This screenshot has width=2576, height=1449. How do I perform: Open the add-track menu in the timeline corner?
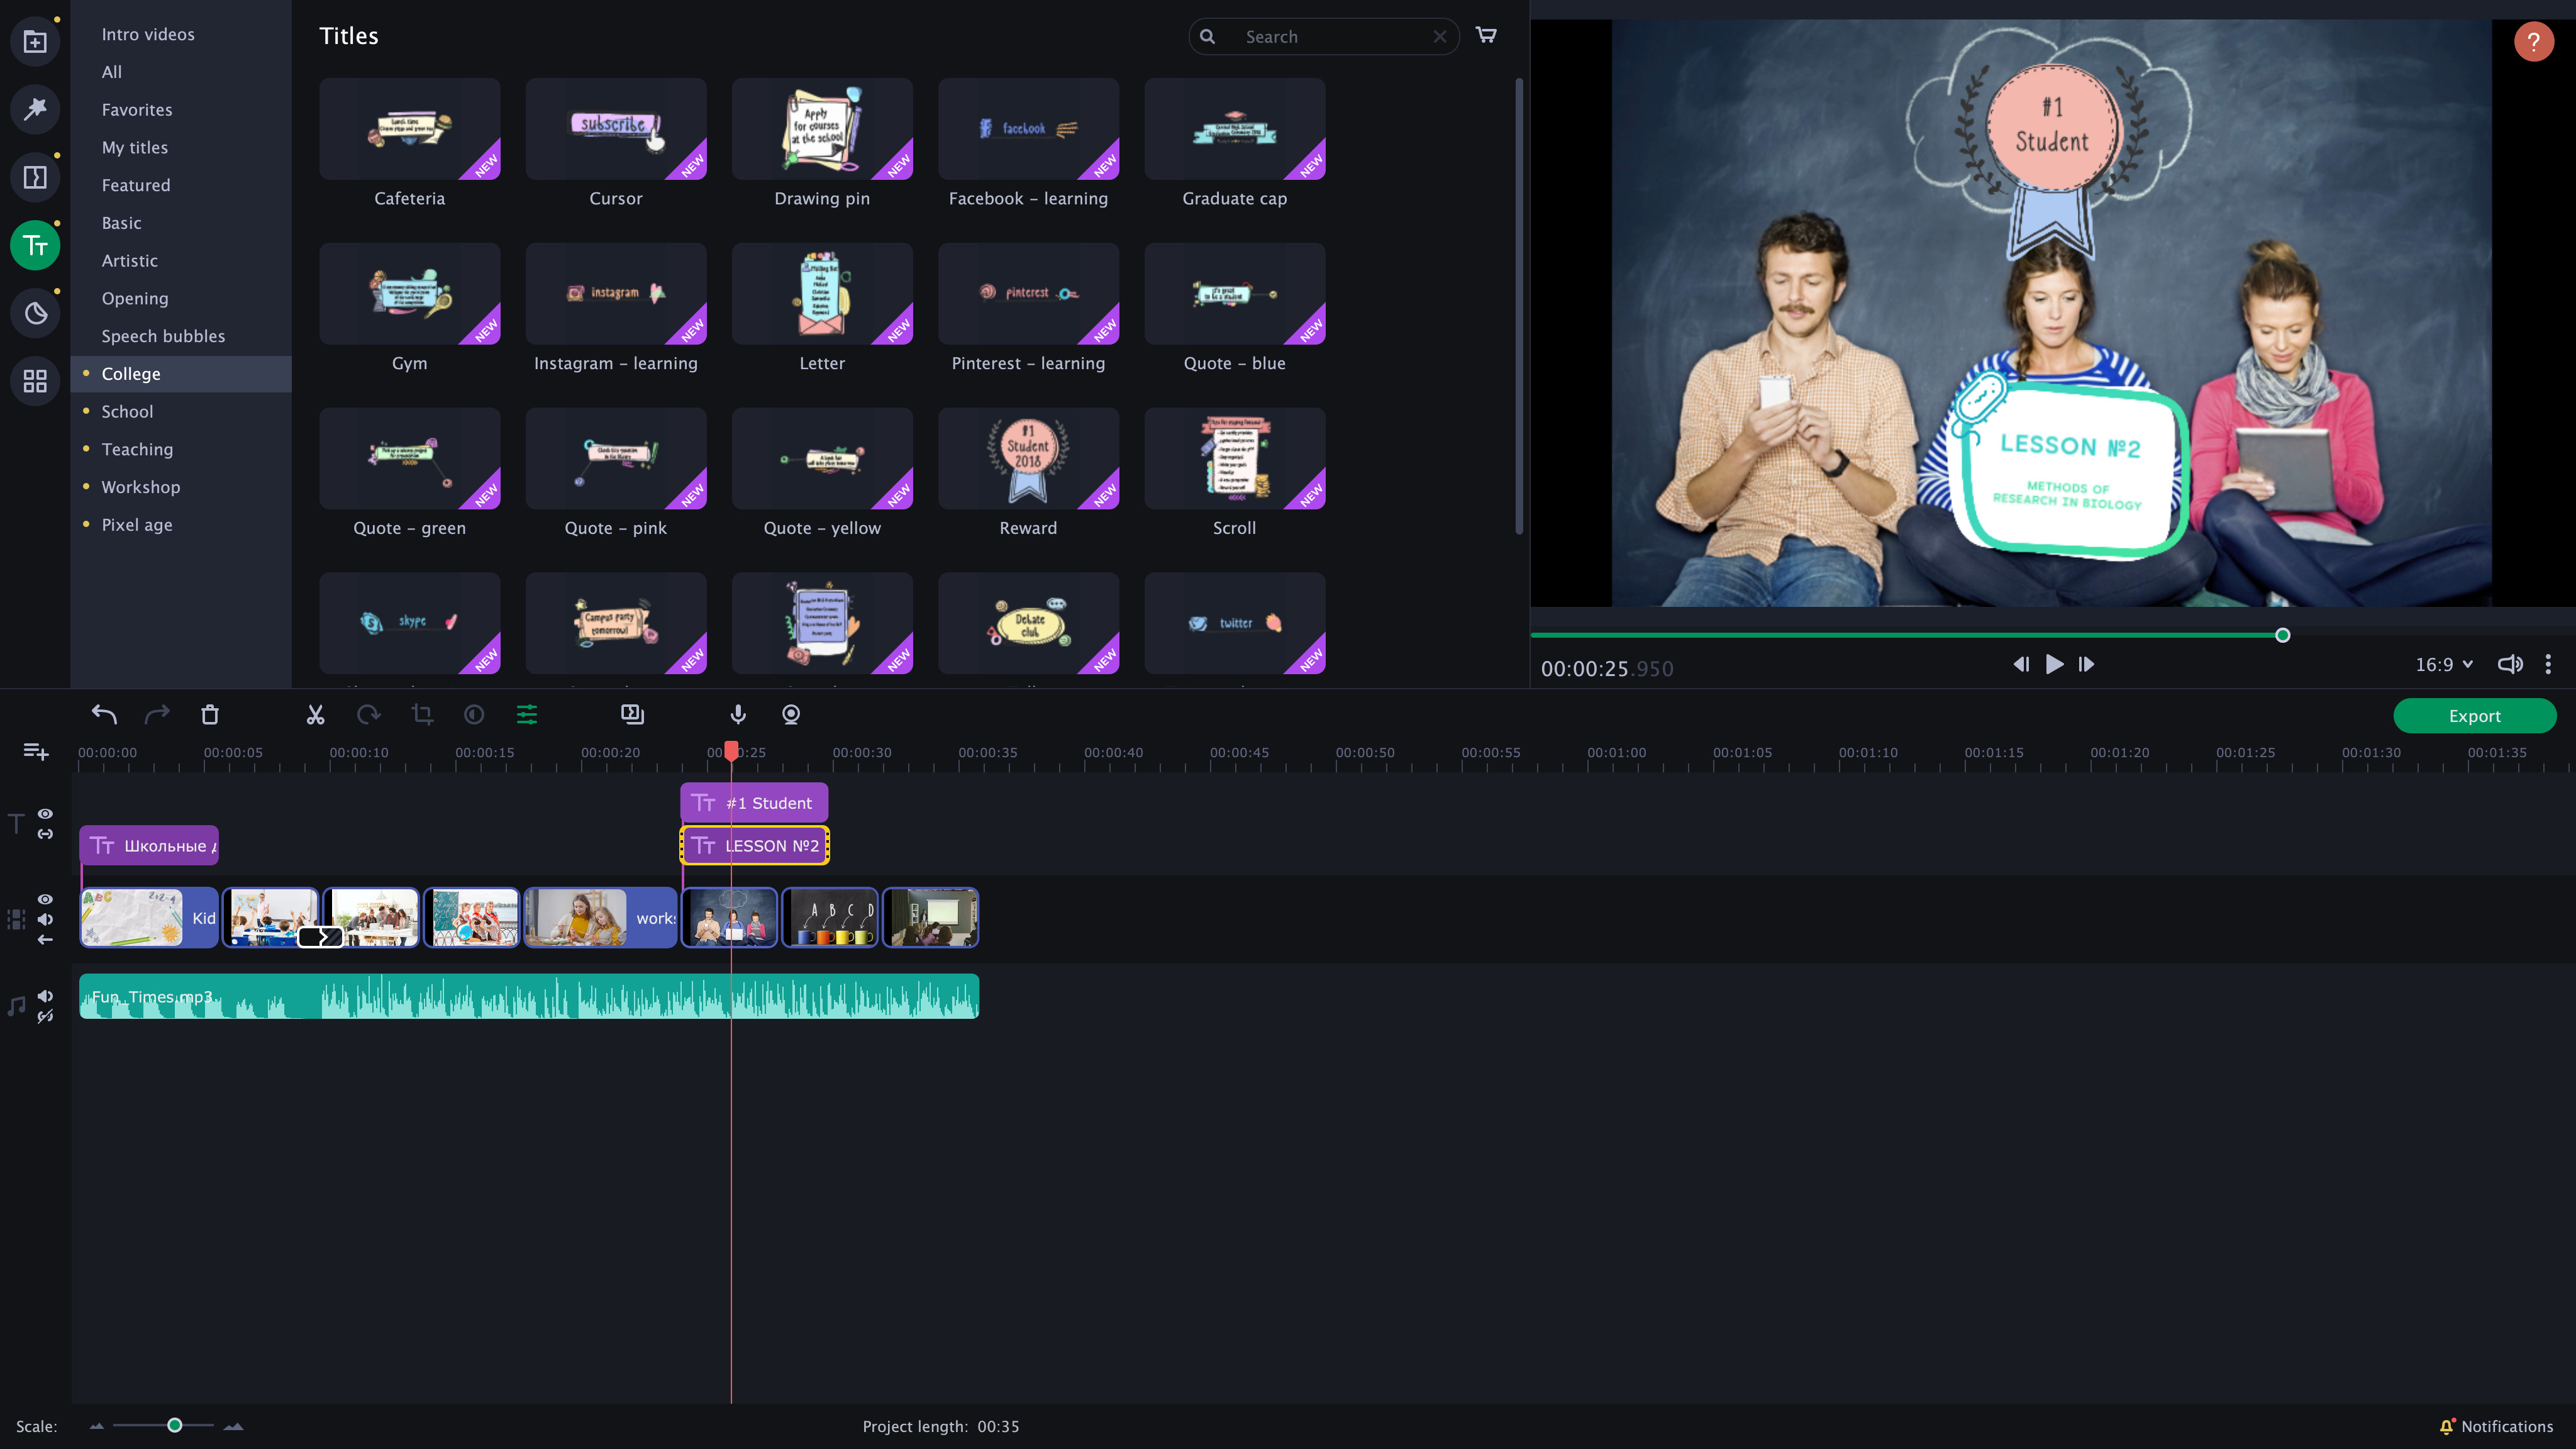tap(35, 751)
